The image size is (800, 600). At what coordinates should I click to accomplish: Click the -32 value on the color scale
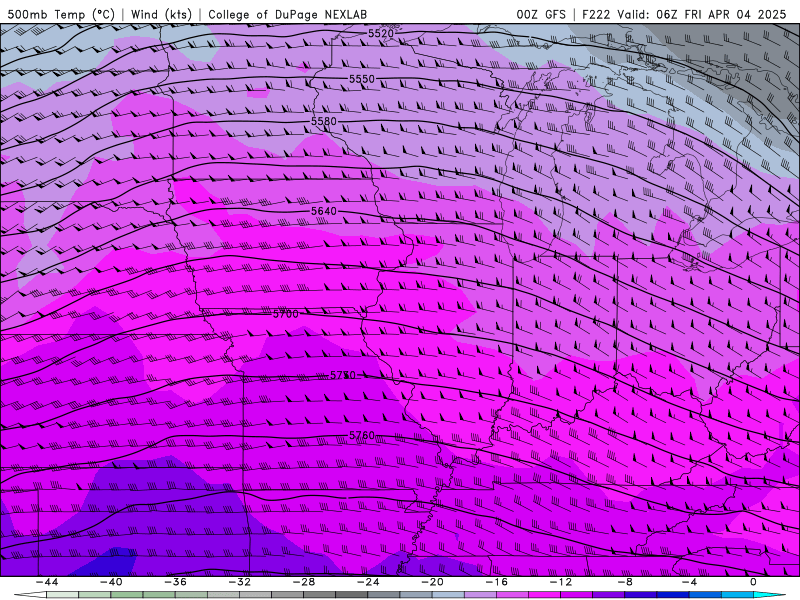click(x=239, y=582)
